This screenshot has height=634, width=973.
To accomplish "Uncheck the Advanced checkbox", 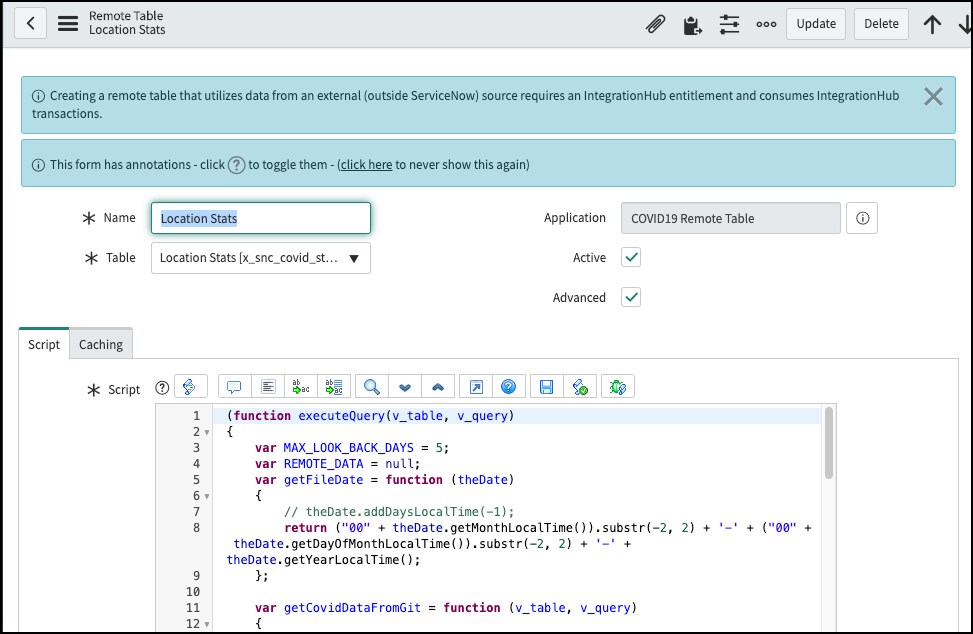I will (x=631, y=297).
